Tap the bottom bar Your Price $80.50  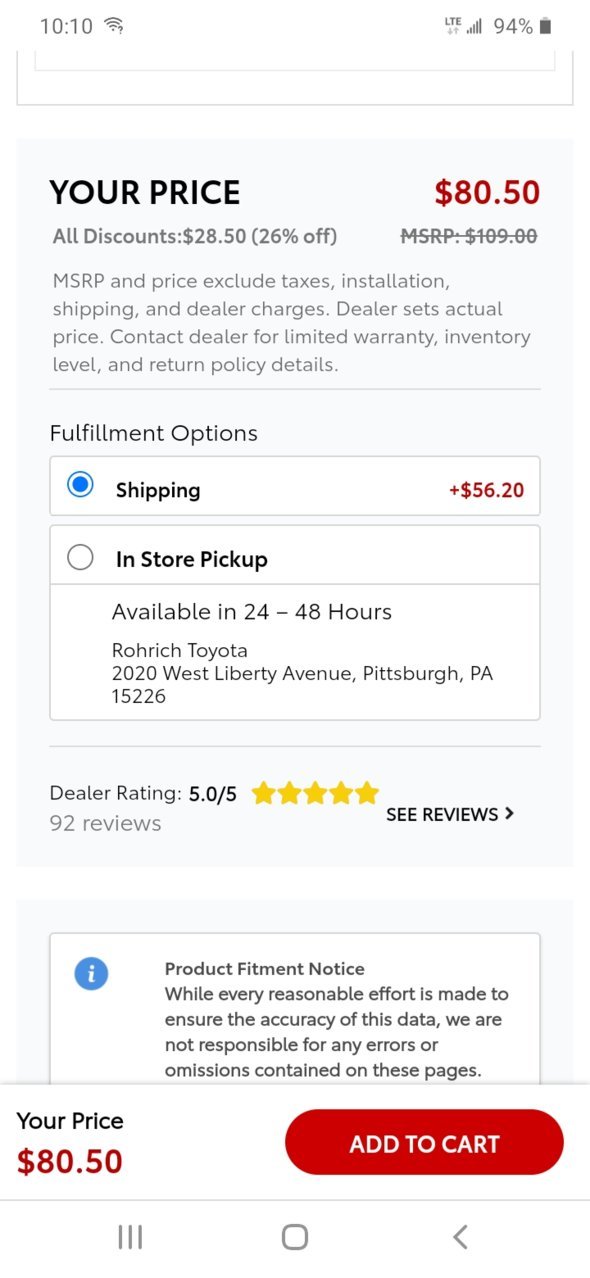(70, 1142)
